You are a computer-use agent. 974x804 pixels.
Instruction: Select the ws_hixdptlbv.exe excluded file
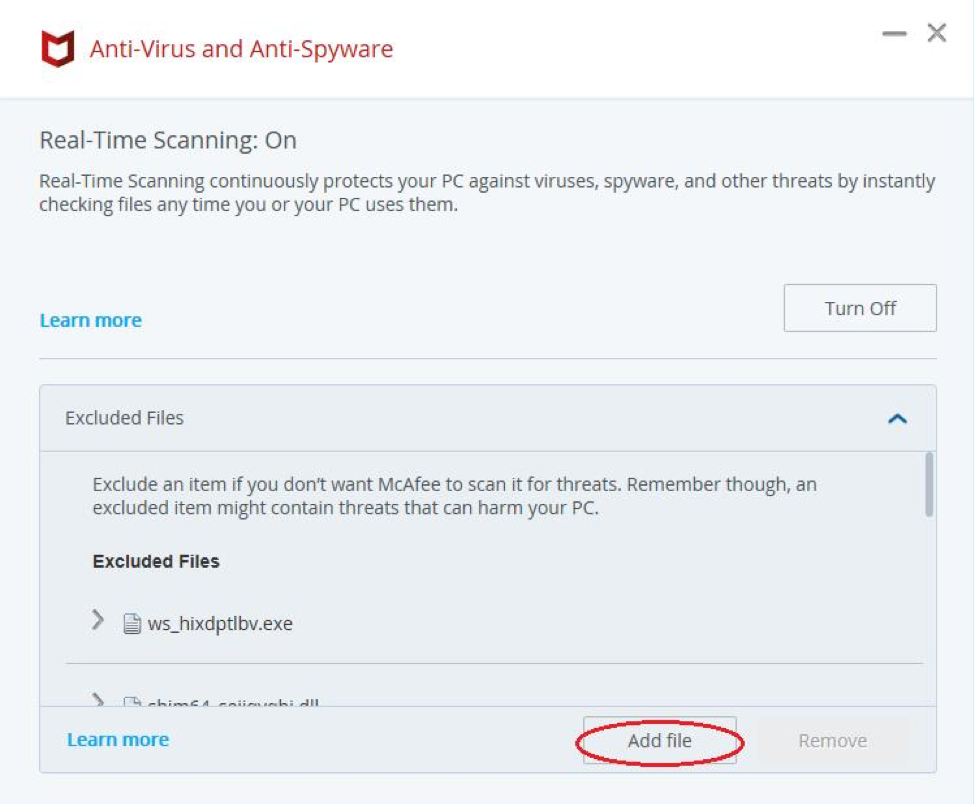pyautogui.click(x=222, y=622)
